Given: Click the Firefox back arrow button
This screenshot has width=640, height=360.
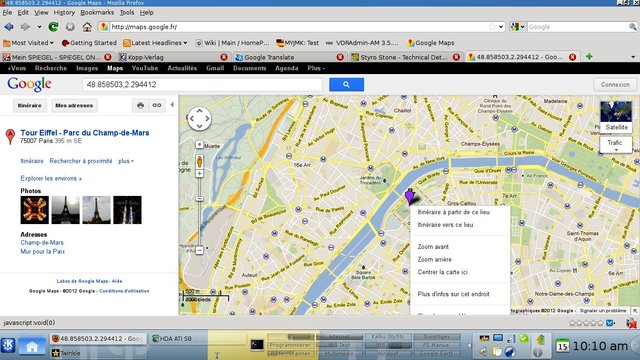Looking at the screenshot, I should [9, 27].
